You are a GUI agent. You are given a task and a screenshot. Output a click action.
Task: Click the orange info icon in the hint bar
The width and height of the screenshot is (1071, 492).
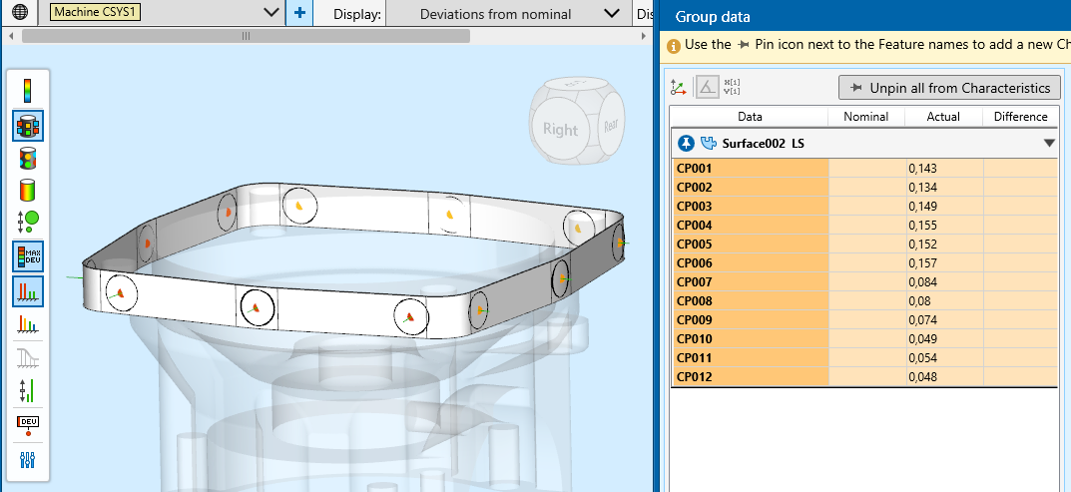[673, 45]
